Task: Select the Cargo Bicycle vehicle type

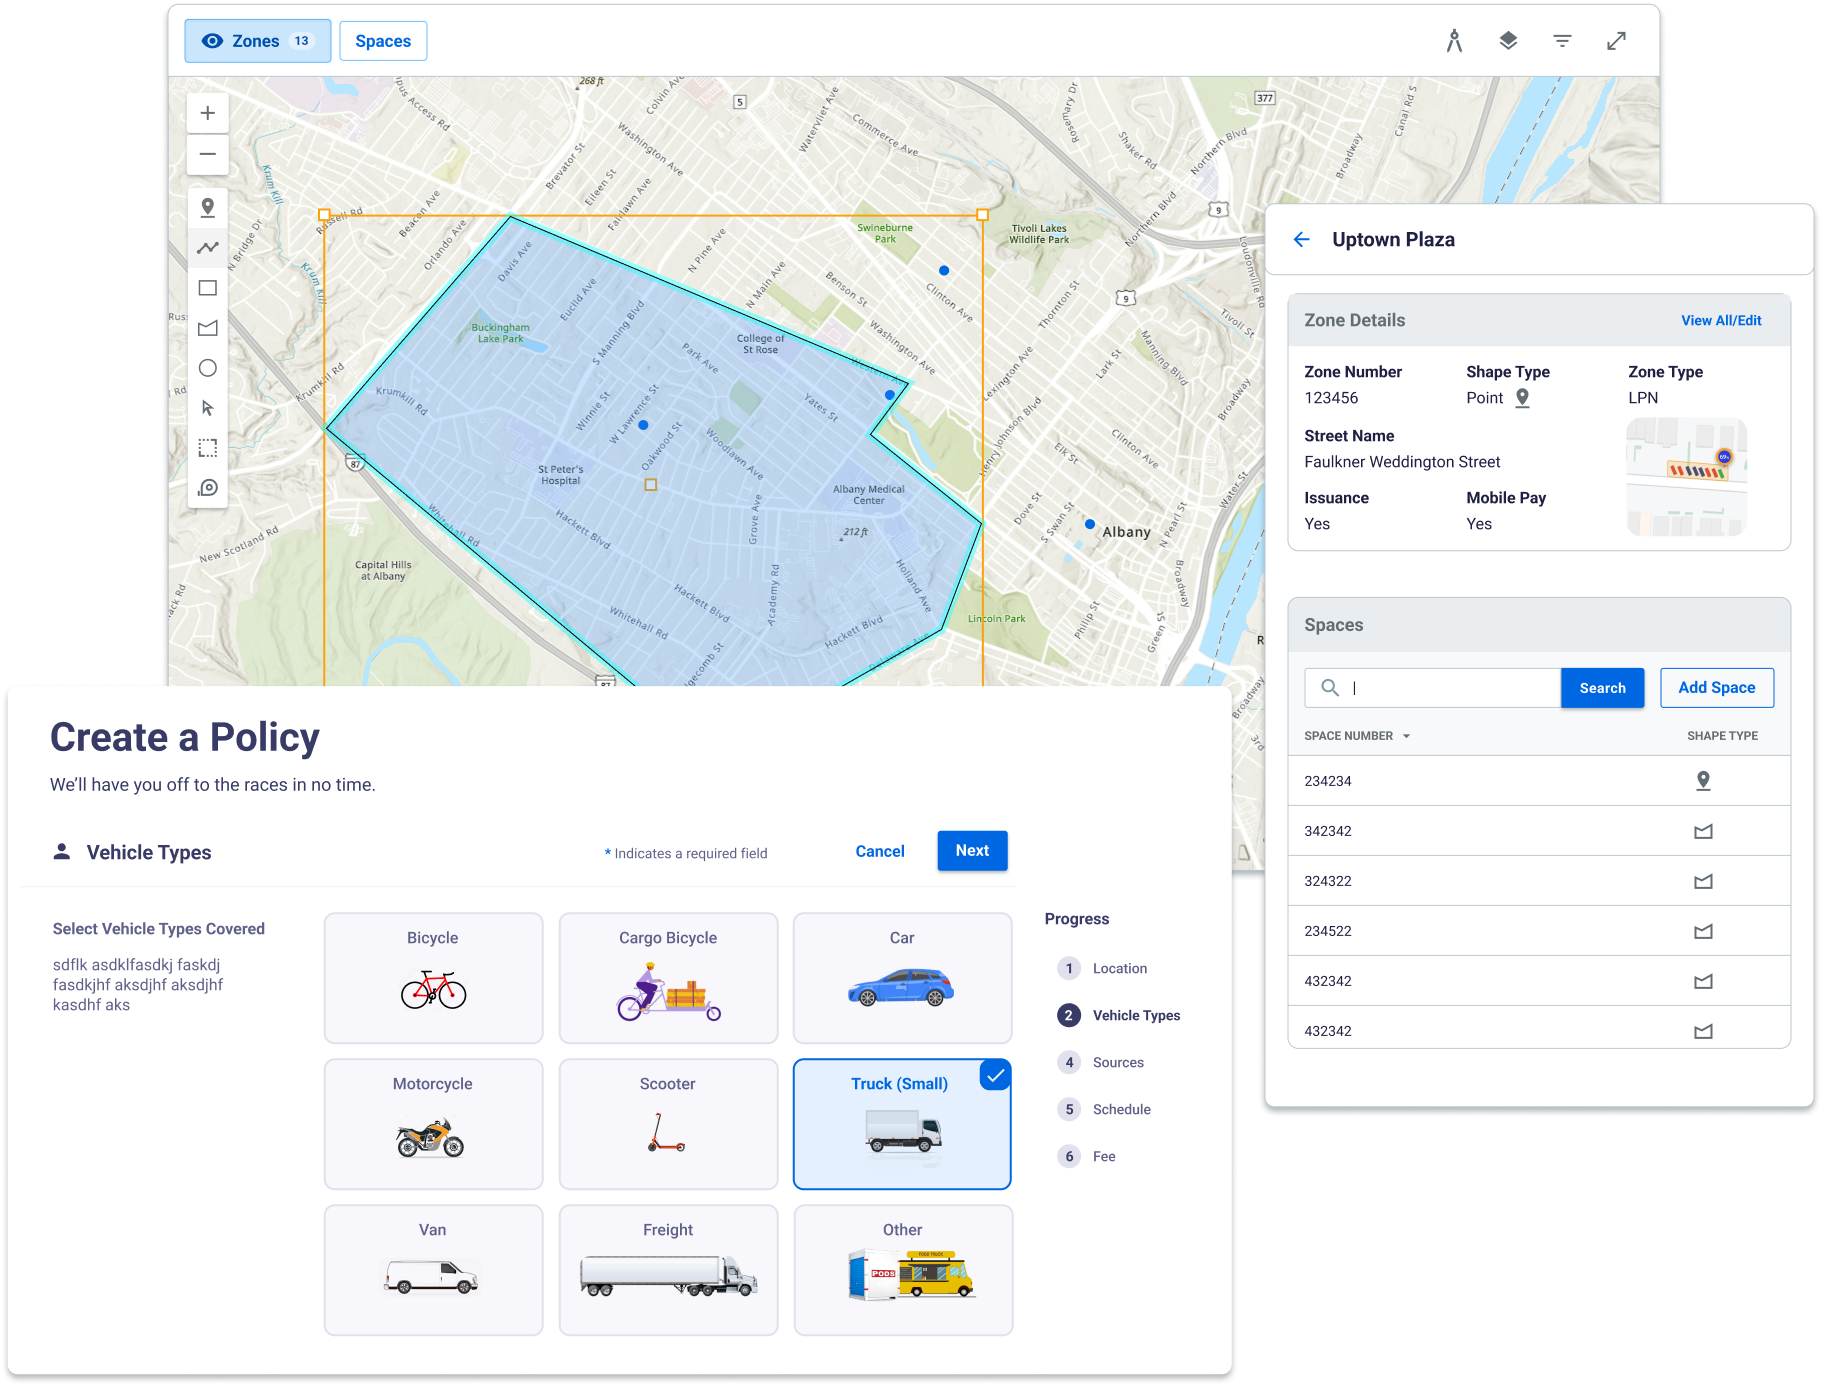Action: [668, 978]
